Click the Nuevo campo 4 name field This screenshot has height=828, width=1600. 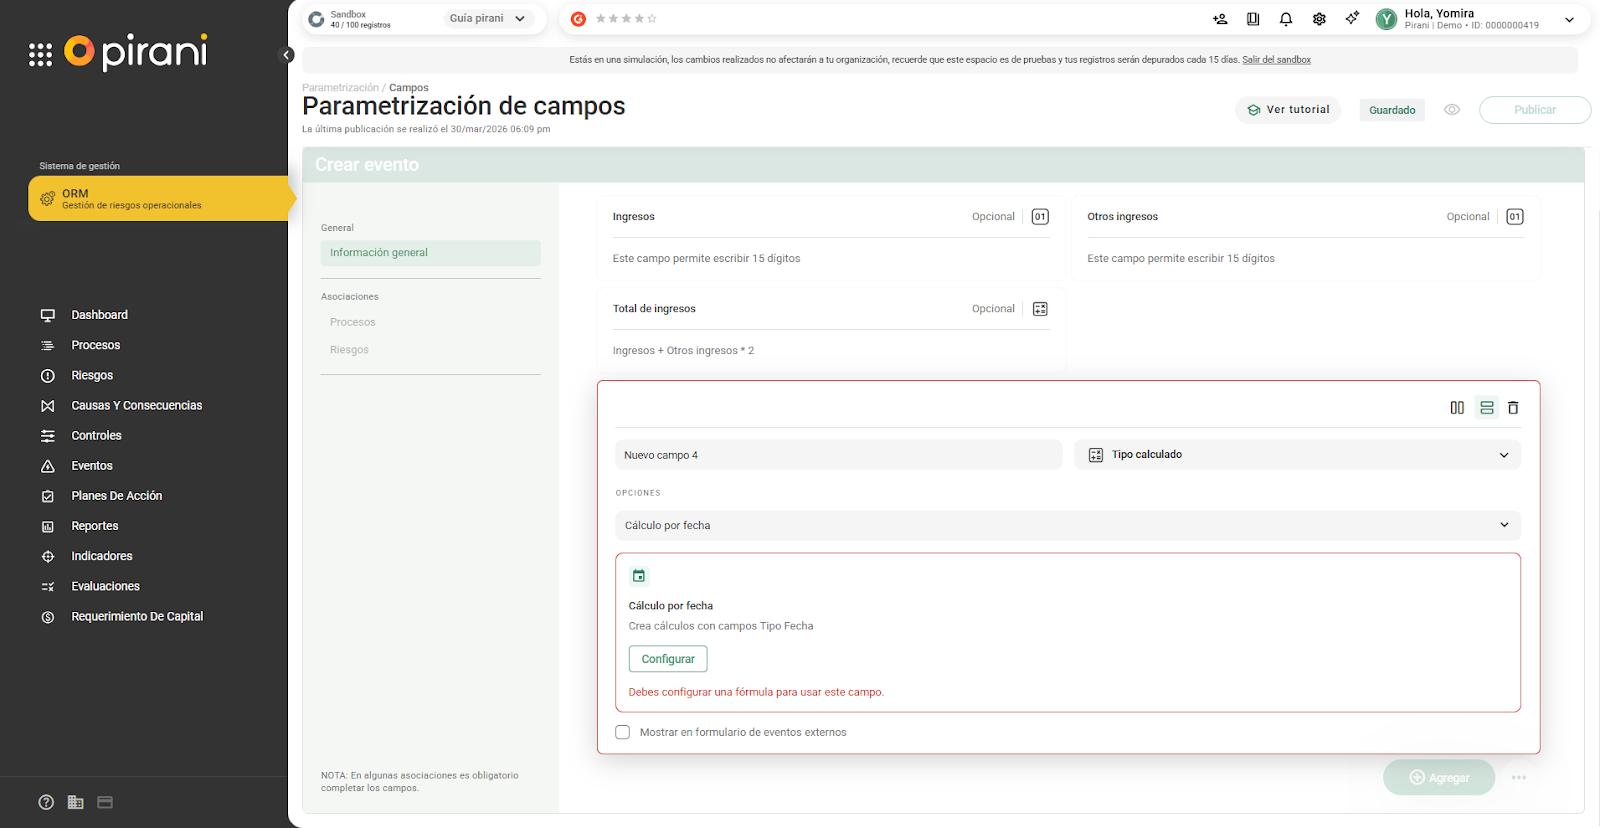(838, 455)
